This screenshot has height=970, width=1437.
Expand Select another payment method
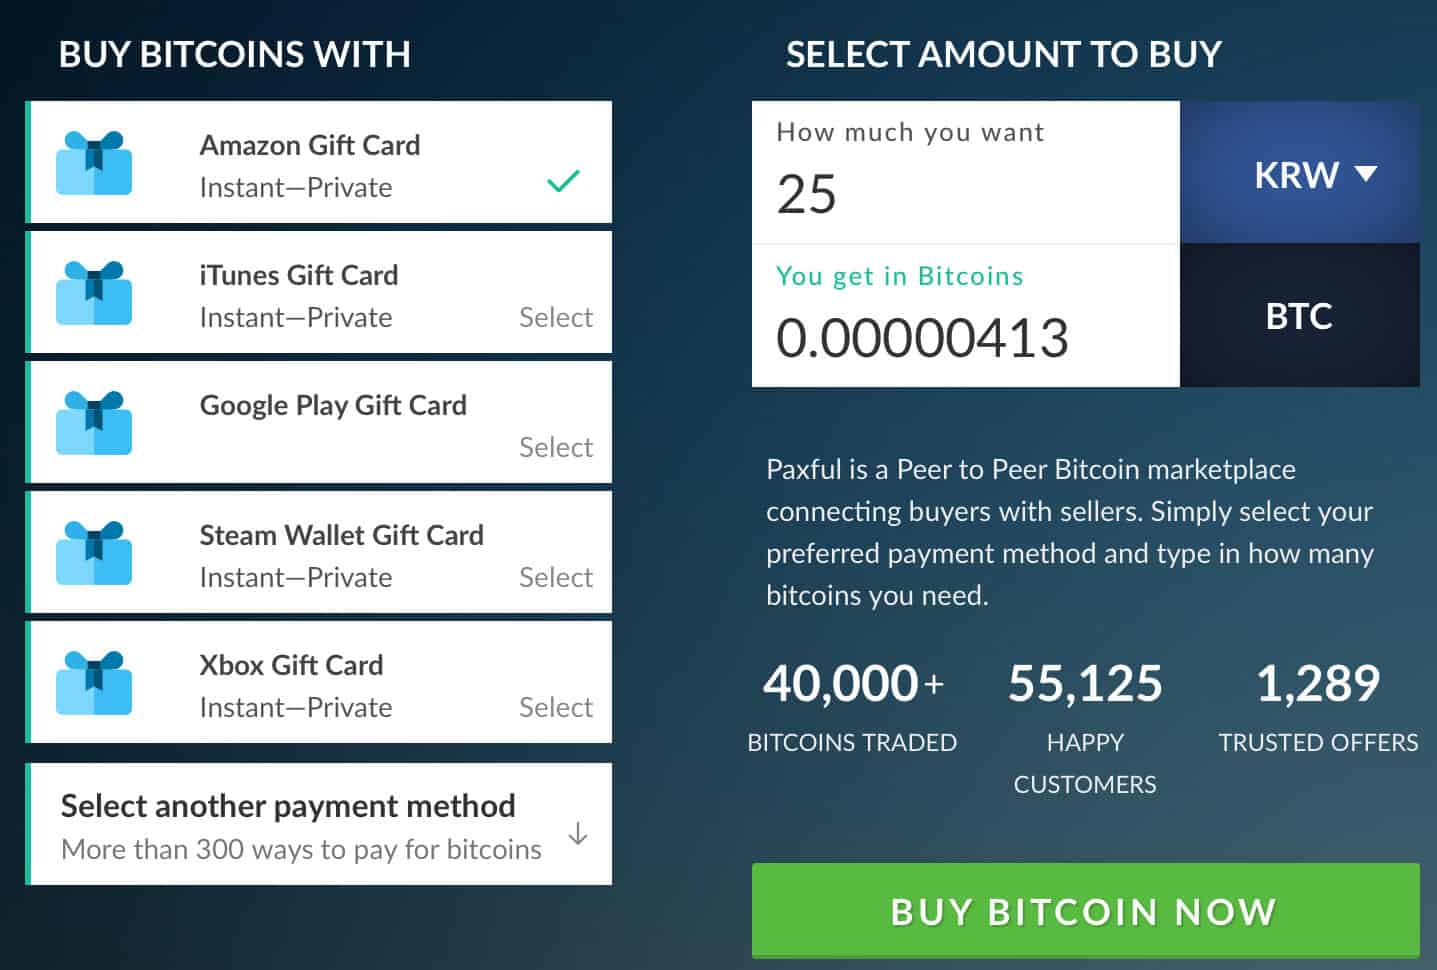(320, 824)
